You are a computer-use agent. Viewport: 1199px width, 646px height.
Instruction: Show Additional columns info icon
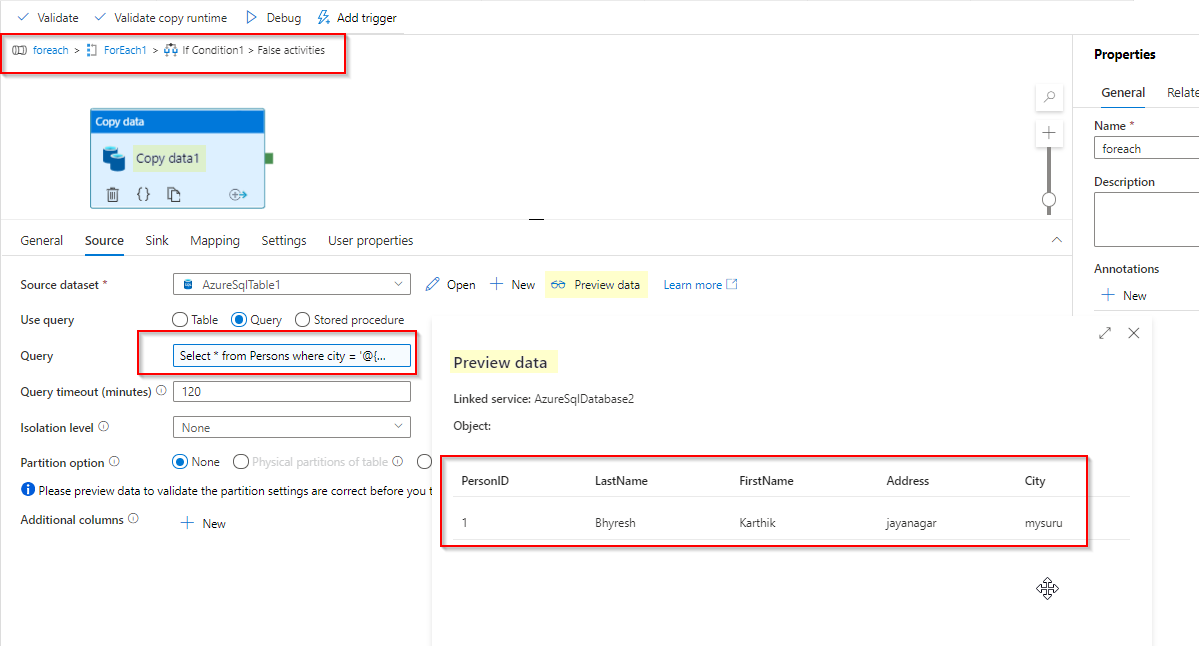click(134, 518)
